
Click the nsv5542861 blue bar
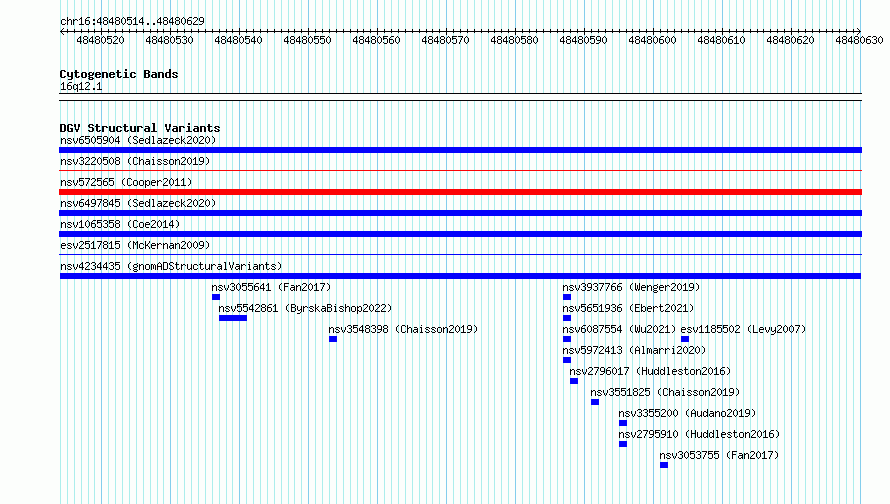click(x=233, y=318)
